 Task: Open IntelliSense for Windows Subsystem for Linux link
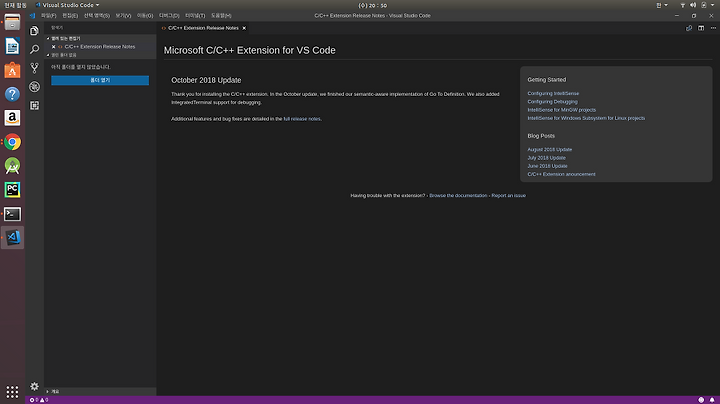tap(586, 118)
